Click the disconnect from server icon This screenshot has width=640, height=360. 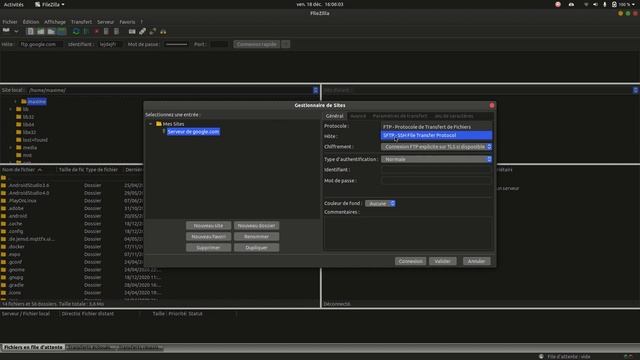coord(106,31)
